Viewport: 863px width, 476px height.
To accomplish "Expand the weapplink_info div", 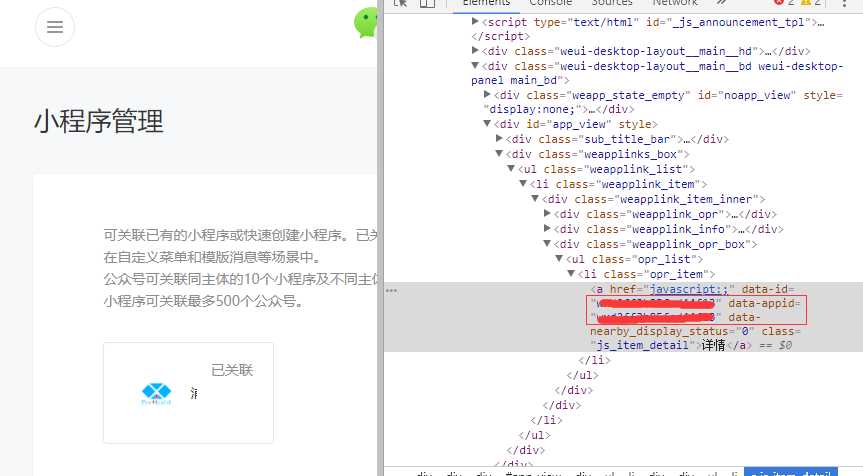I will 547,228.
